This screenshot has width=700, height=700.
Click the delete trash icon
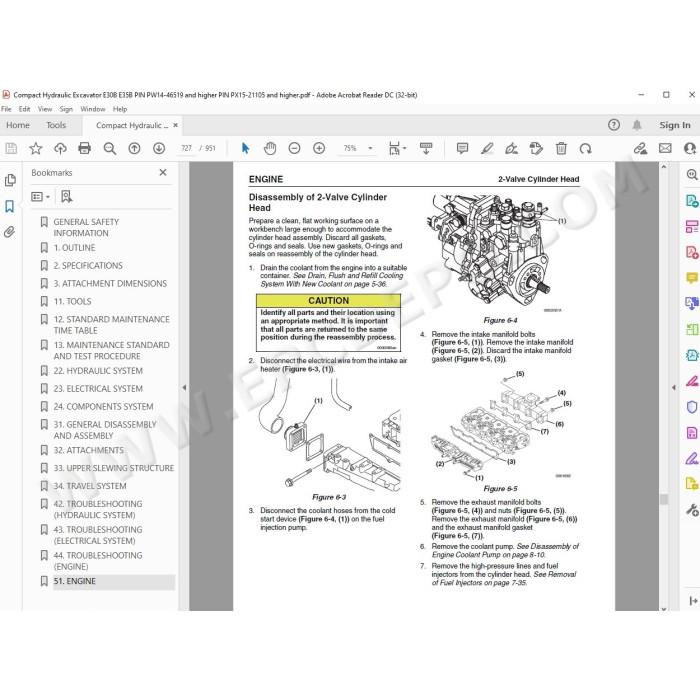pos(561,148)
